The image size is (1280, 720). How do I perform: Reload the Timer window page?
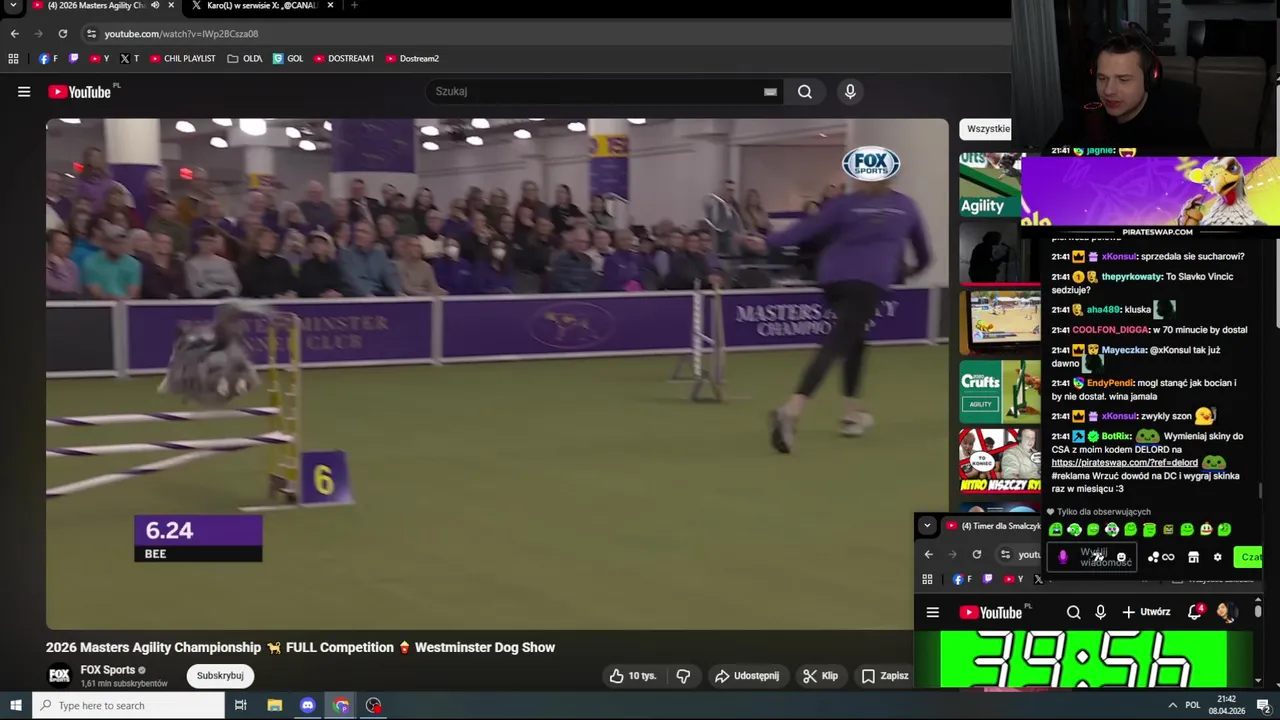976,554
